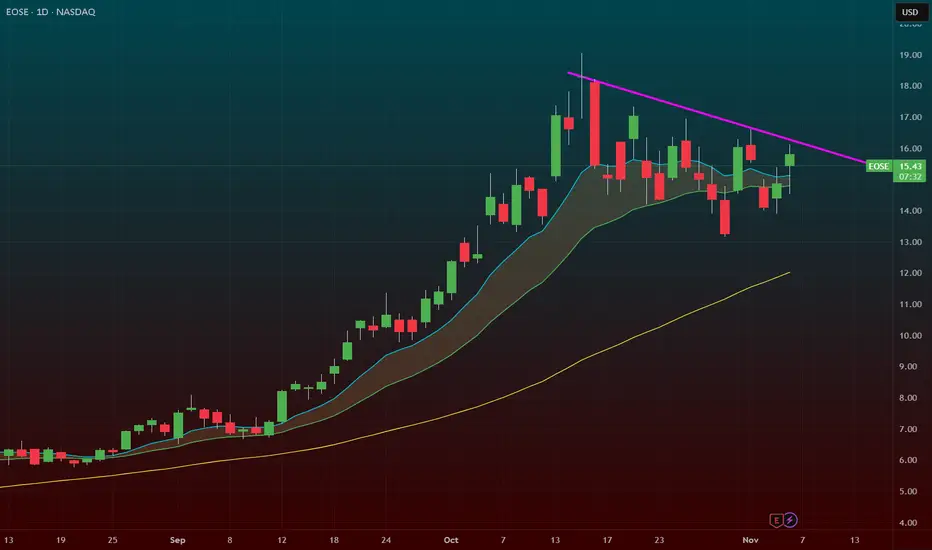Click the green EOSE price label tag

click(879, 166)
